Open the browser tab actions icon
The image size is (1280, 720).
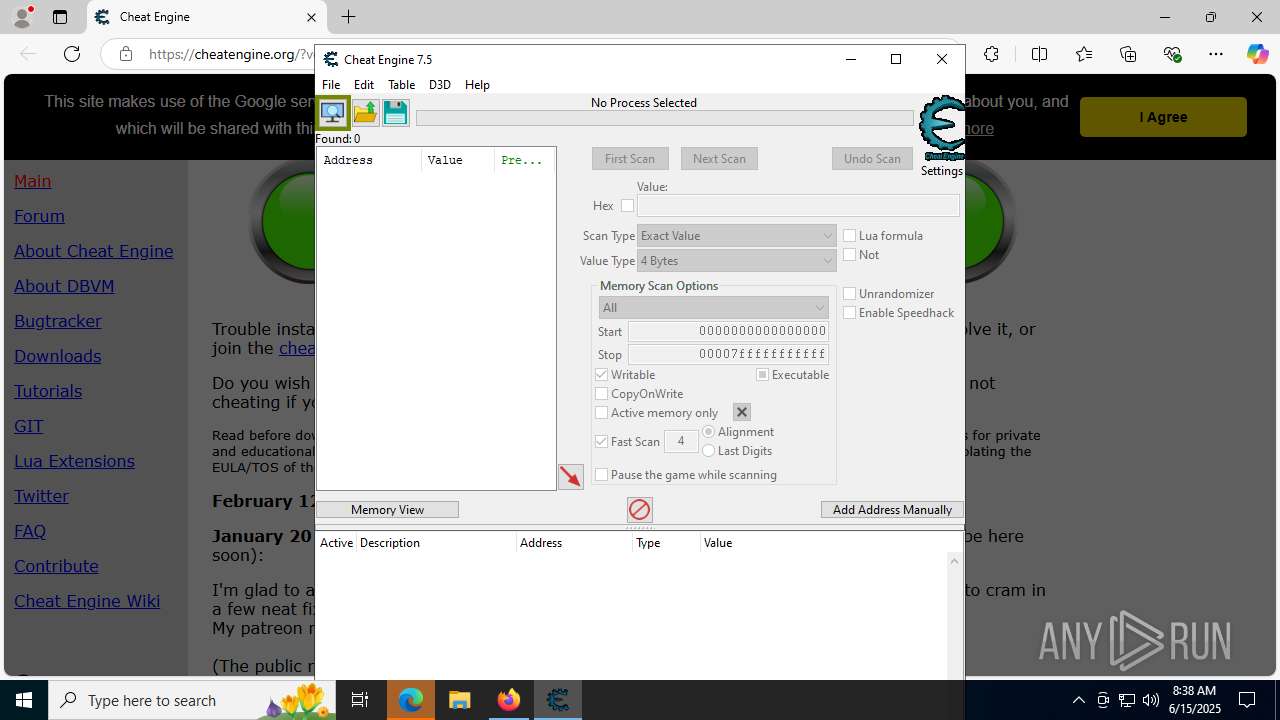pos(60,17)
